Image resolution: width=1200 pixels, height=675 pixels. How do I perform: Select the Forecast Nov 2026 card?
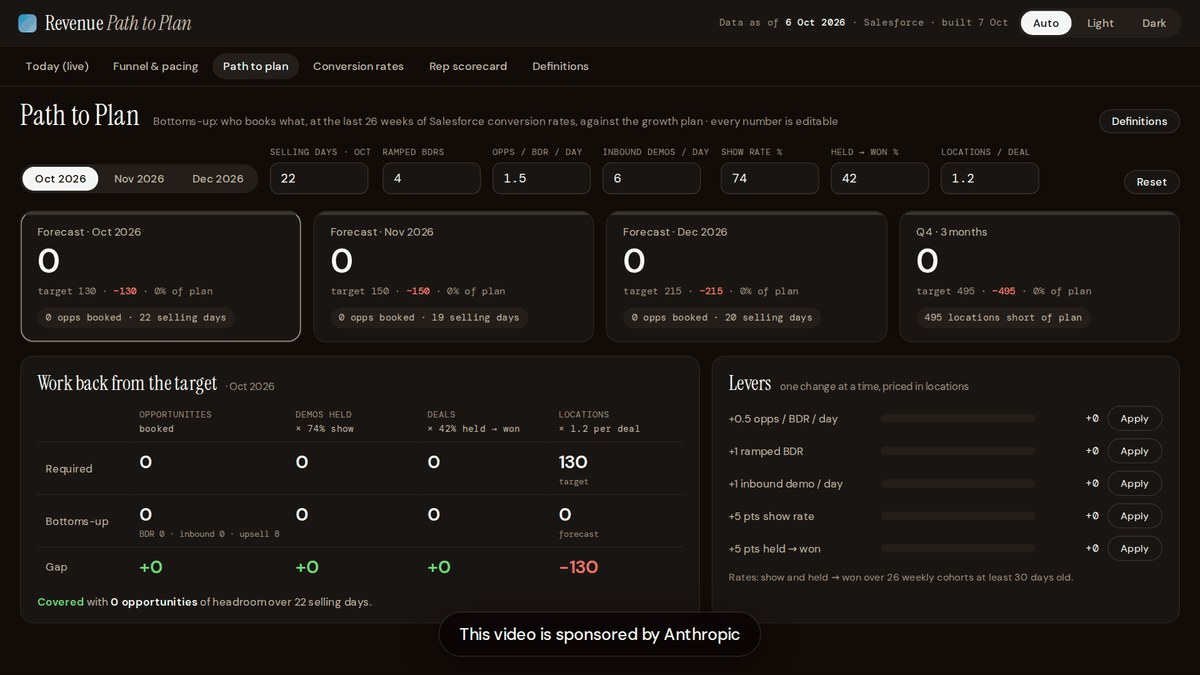453,276
